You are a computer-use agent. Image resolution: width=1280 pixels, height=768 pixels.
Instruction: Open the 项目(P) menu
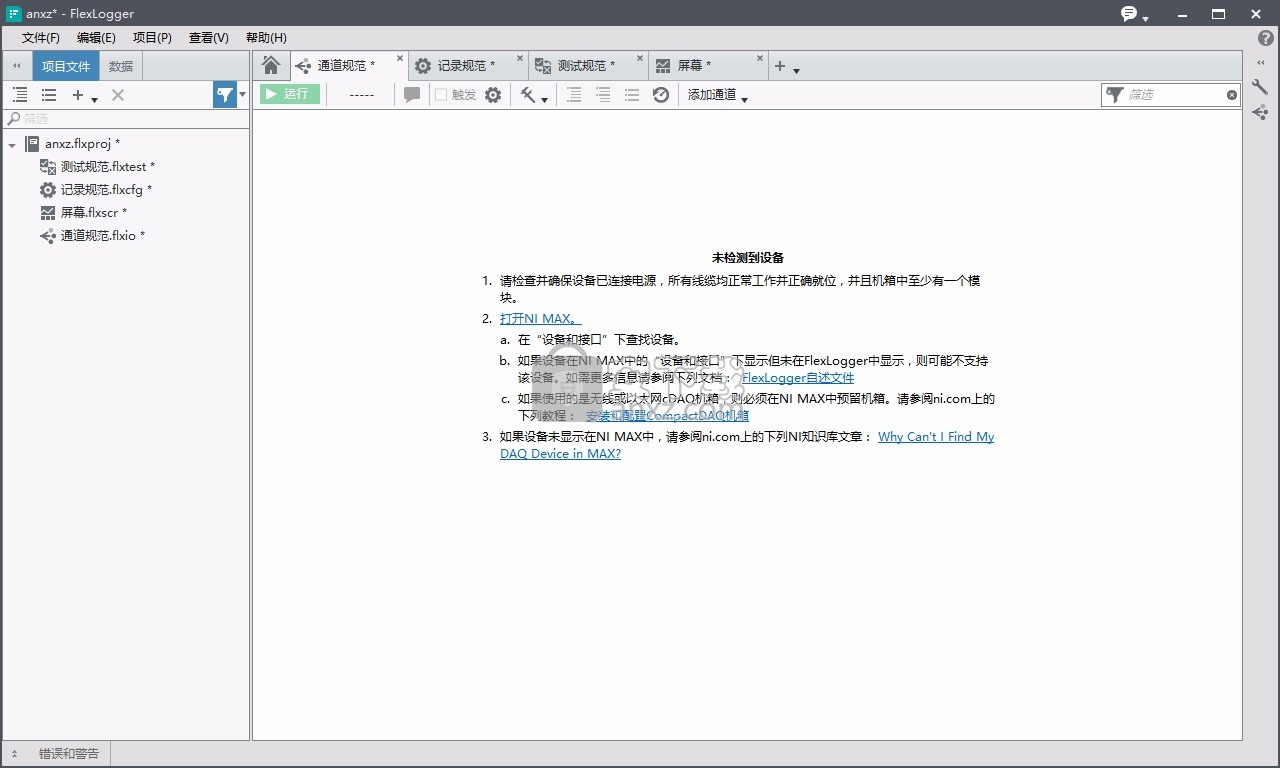[152, 38]
